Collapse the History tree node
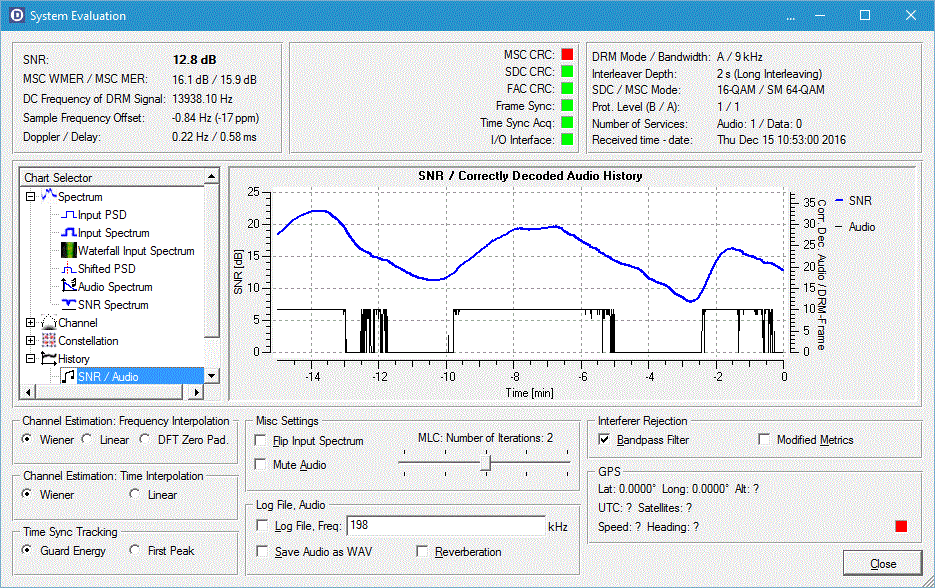 [30, 358]
